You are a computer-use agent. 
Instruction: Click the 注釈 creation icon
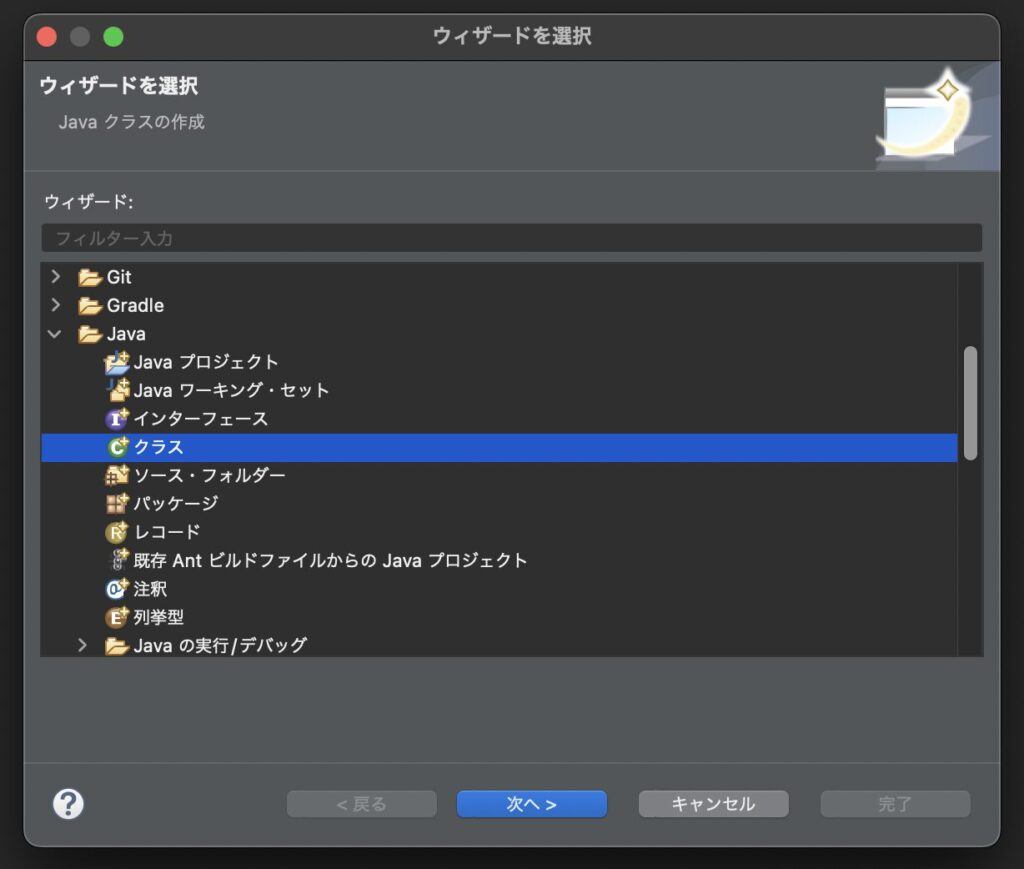(116, 589)
